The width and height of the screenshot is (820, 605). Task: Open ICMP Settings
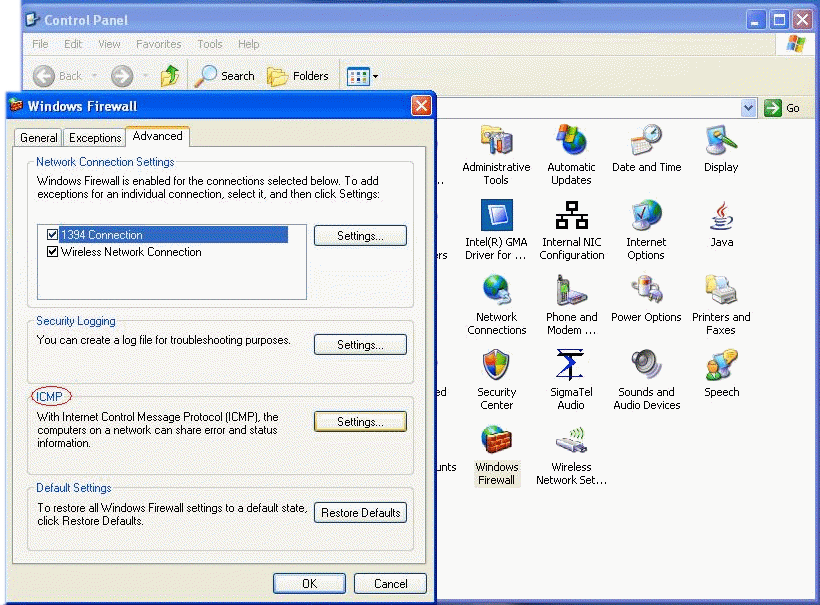point(360,422)
